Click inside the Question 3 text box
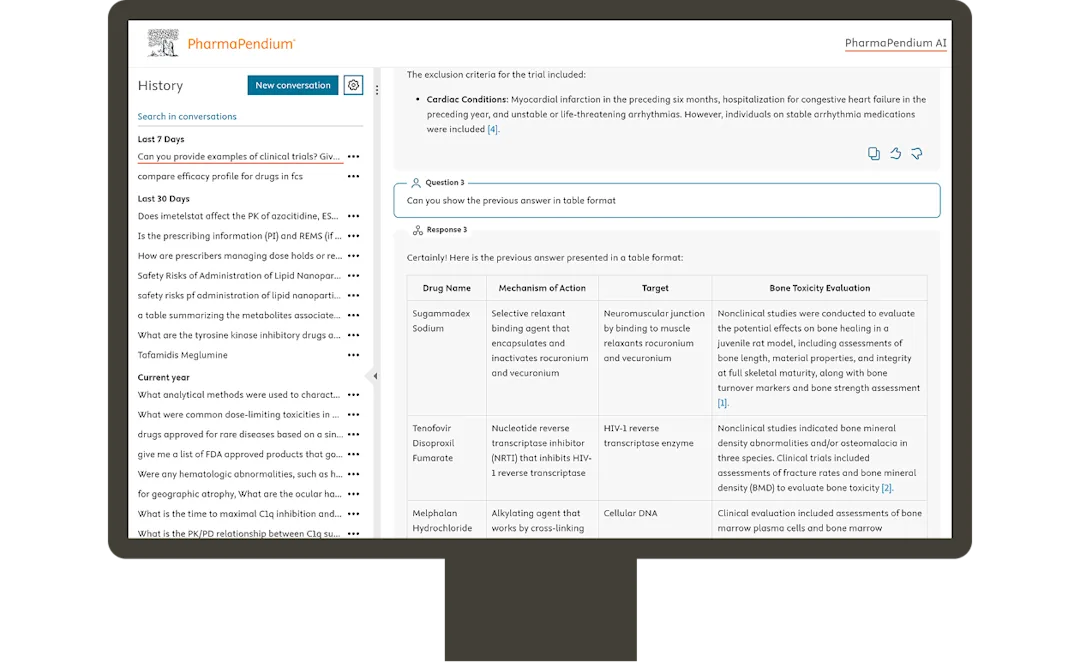Screen dimensions: 1080x662 click(x=670, y=200)
